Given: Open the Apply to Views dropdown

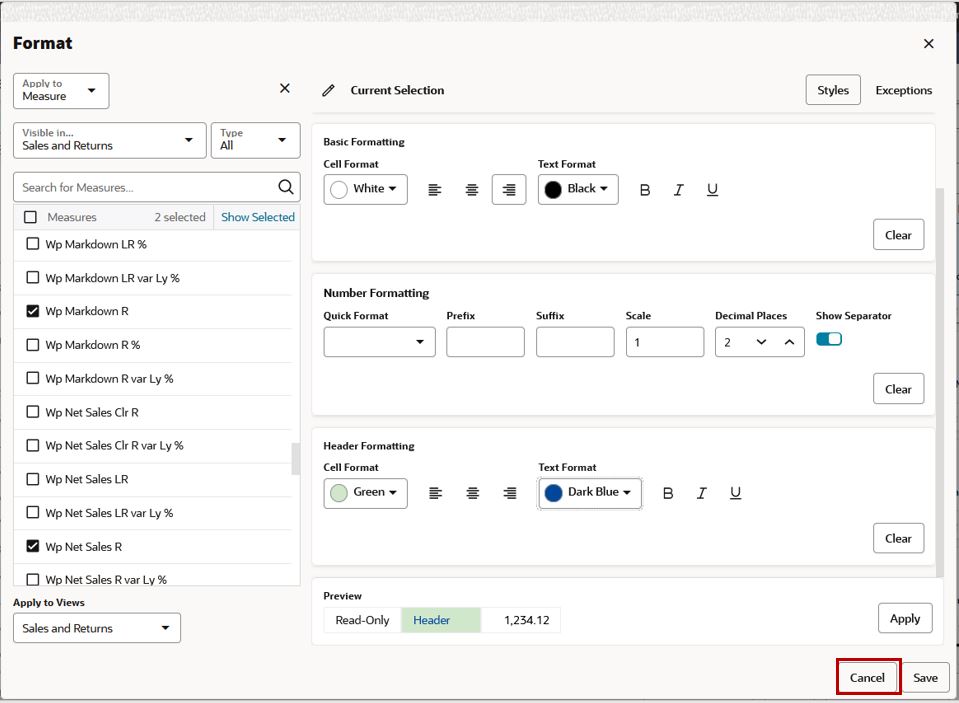Looking at the screenshot, I should (x=97, y=628).
